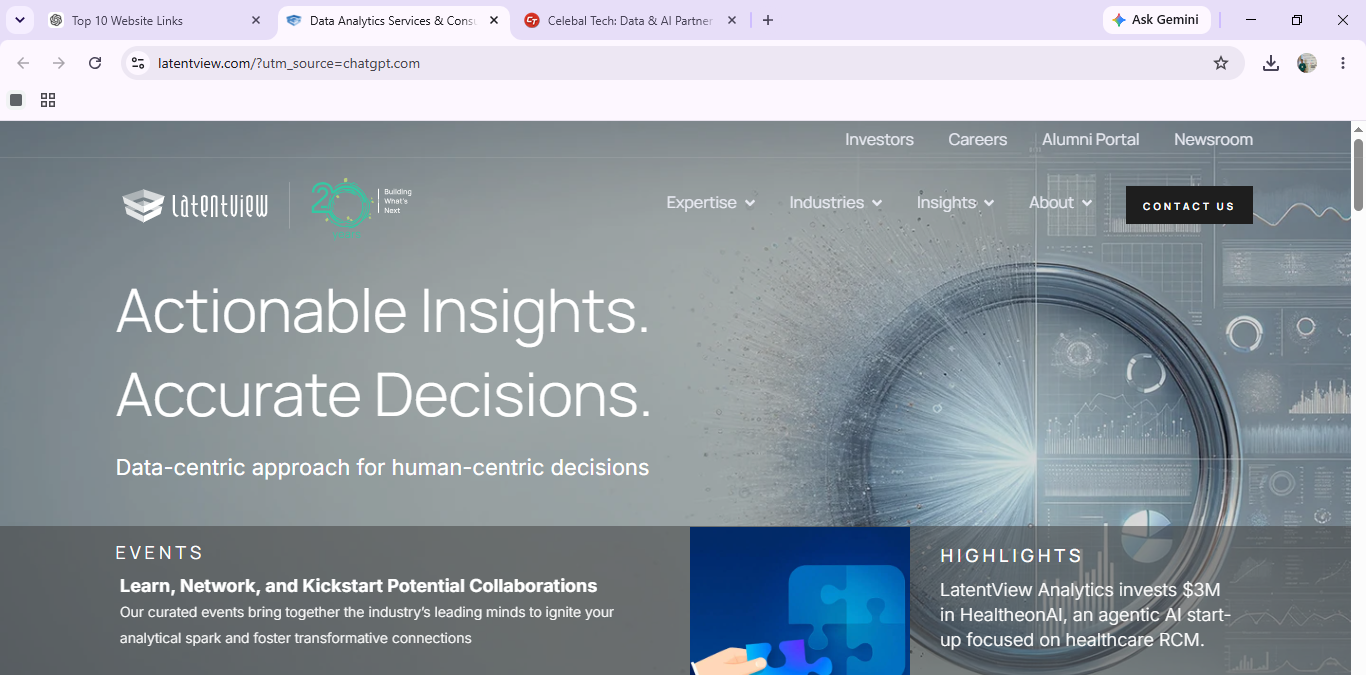1366x675 pixels.
Task: Open the Chrome profile avatar
Action: click(1307, 63)
